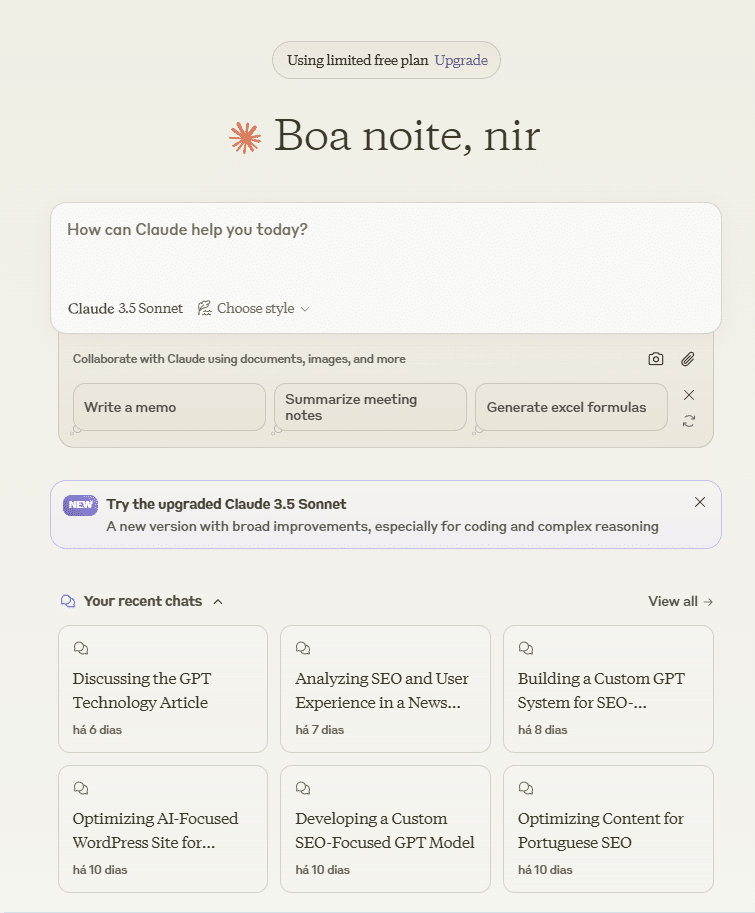This screenshot has width=755, height=913.
Task: Collapse the Your recent chats section
Action: (x=218, y=602)
